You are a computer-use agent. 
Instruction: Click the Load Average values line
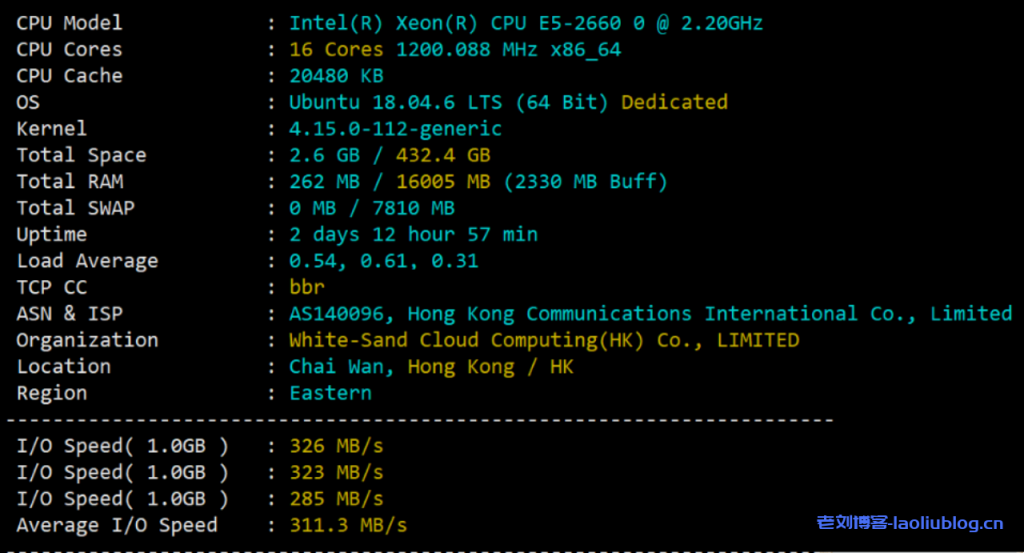click(x=383, y=261)
